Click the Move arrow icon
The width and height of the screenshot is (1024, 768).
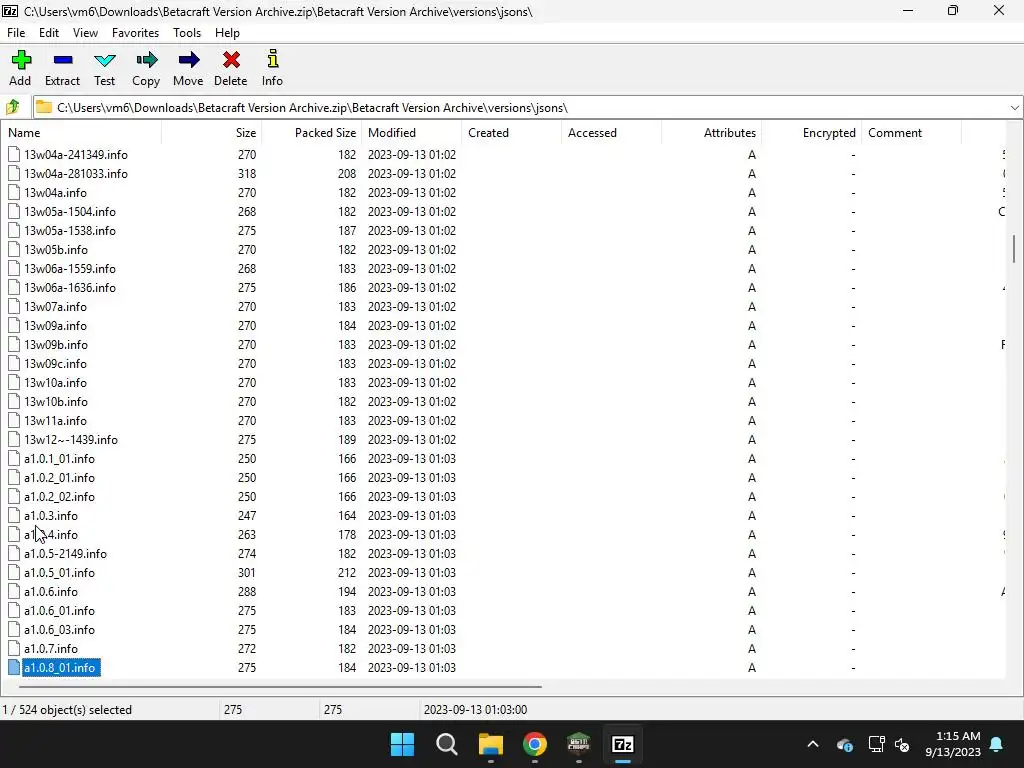pos(188,60)
